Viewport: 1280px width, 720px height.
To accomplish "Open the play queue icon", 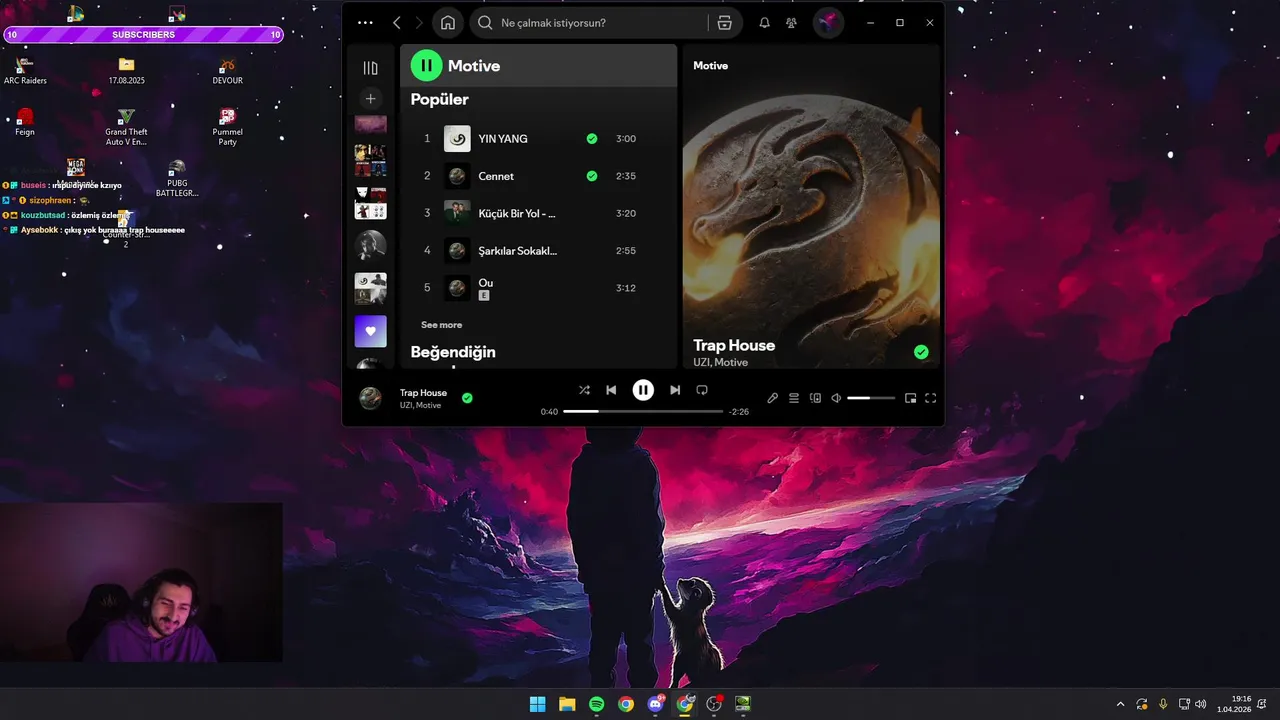I will coord(794,398).
